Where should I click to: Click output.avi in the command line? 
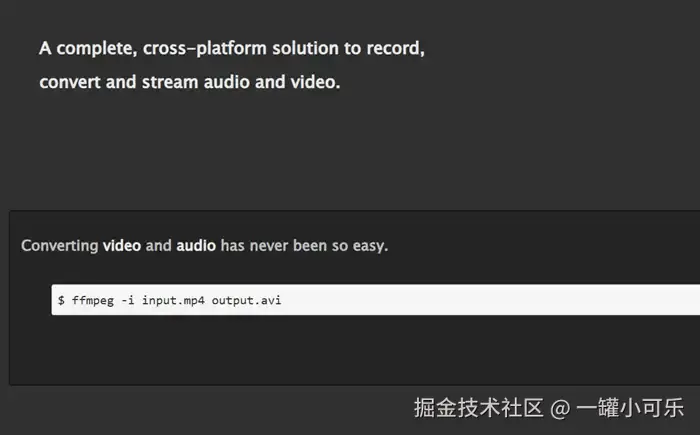tap(247, 300)
